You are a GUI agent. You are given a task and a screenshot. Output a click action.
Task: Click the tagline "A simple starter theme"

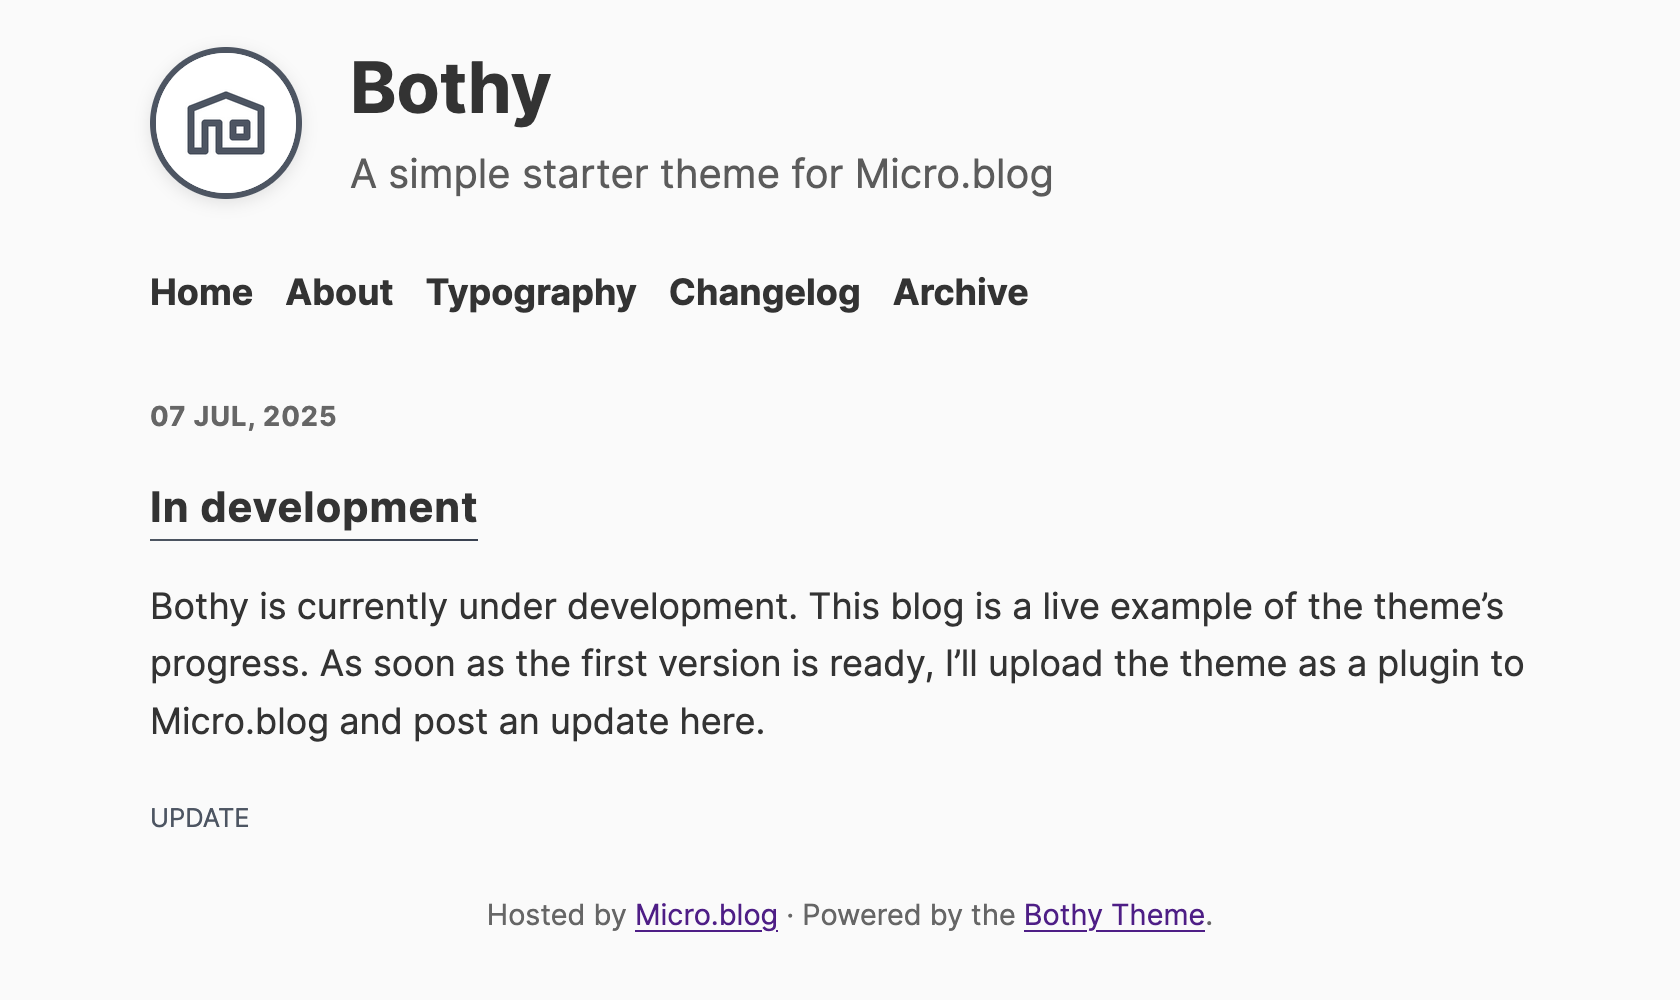600,174
